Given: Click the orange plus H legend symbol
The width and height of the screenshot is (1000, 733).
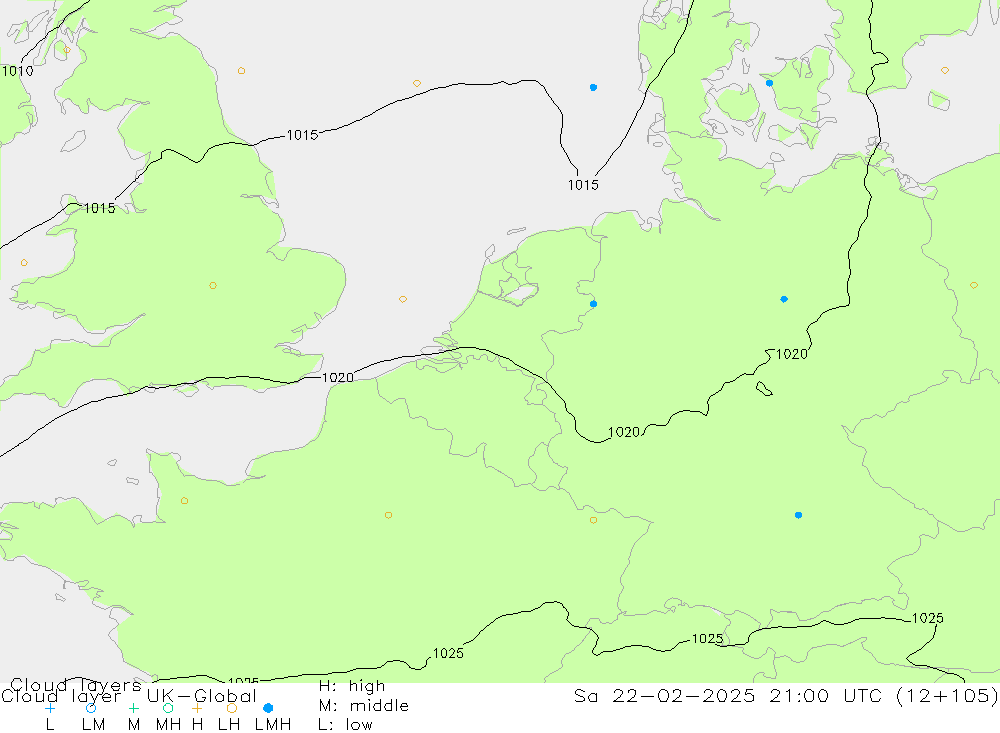Looking at the screenshot, I should [197, 708].
